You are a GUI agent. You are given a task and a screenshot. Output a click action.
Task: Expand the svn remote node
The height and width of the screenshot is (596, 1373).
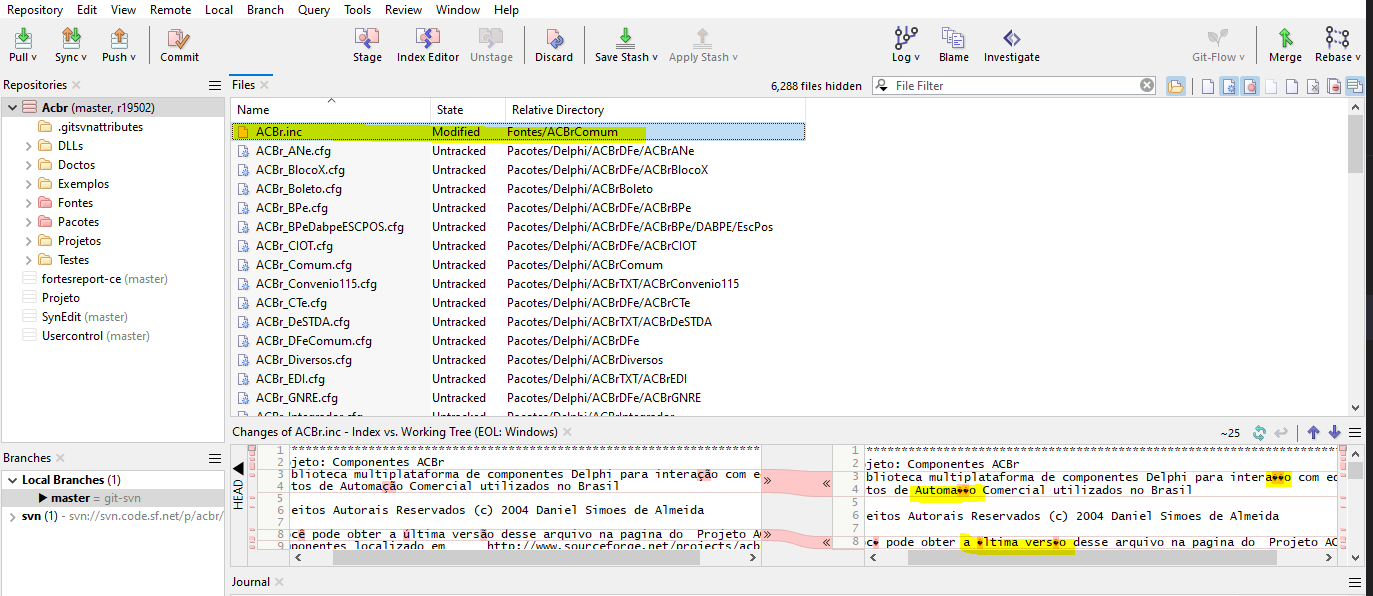(x=12, y=516)
